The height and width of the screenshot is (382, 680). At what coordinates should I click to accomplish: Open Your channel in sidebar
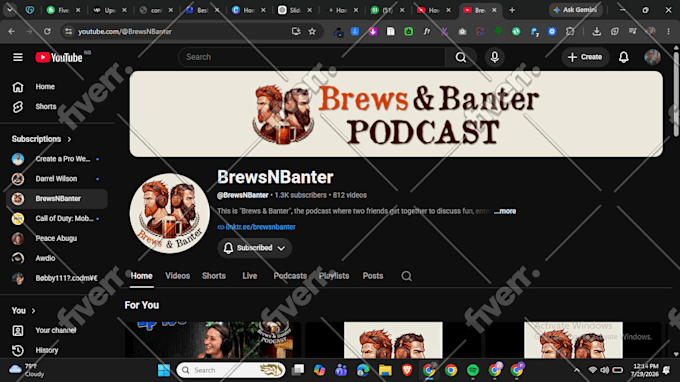56,330
